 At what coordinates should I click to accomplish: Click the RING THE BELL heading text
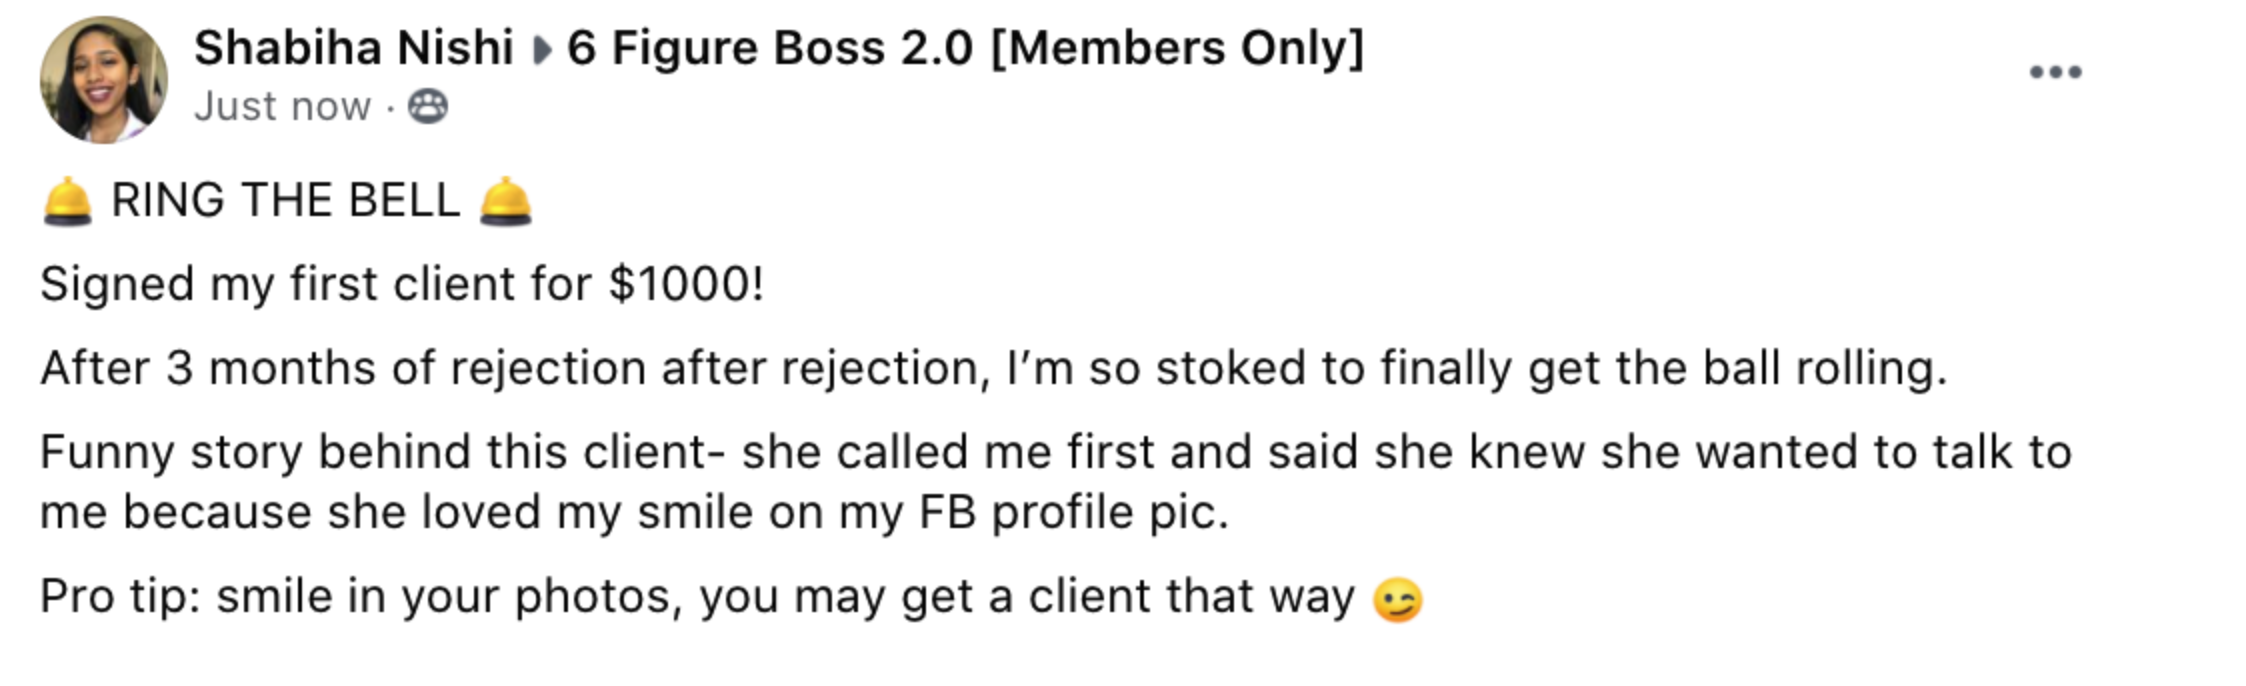[285, 200]
